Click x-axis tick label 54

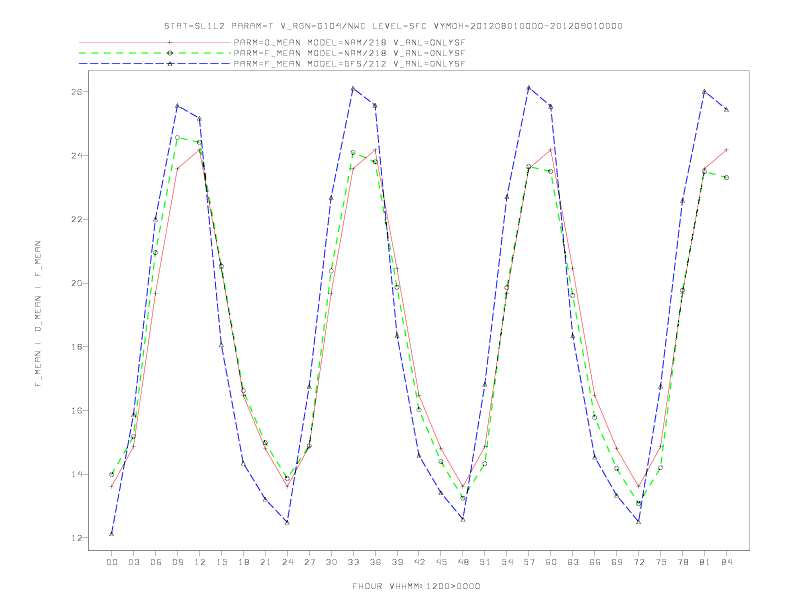pyautogui.click(x=507, y=562)
